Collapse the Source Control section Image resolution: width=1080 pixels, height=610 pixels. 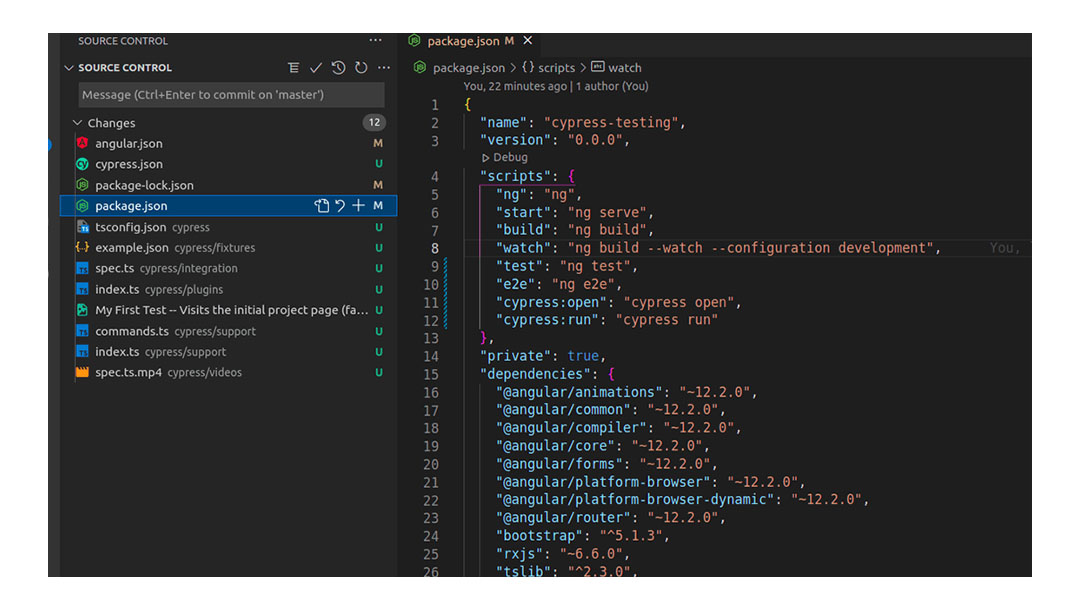(x=69, y=68)
